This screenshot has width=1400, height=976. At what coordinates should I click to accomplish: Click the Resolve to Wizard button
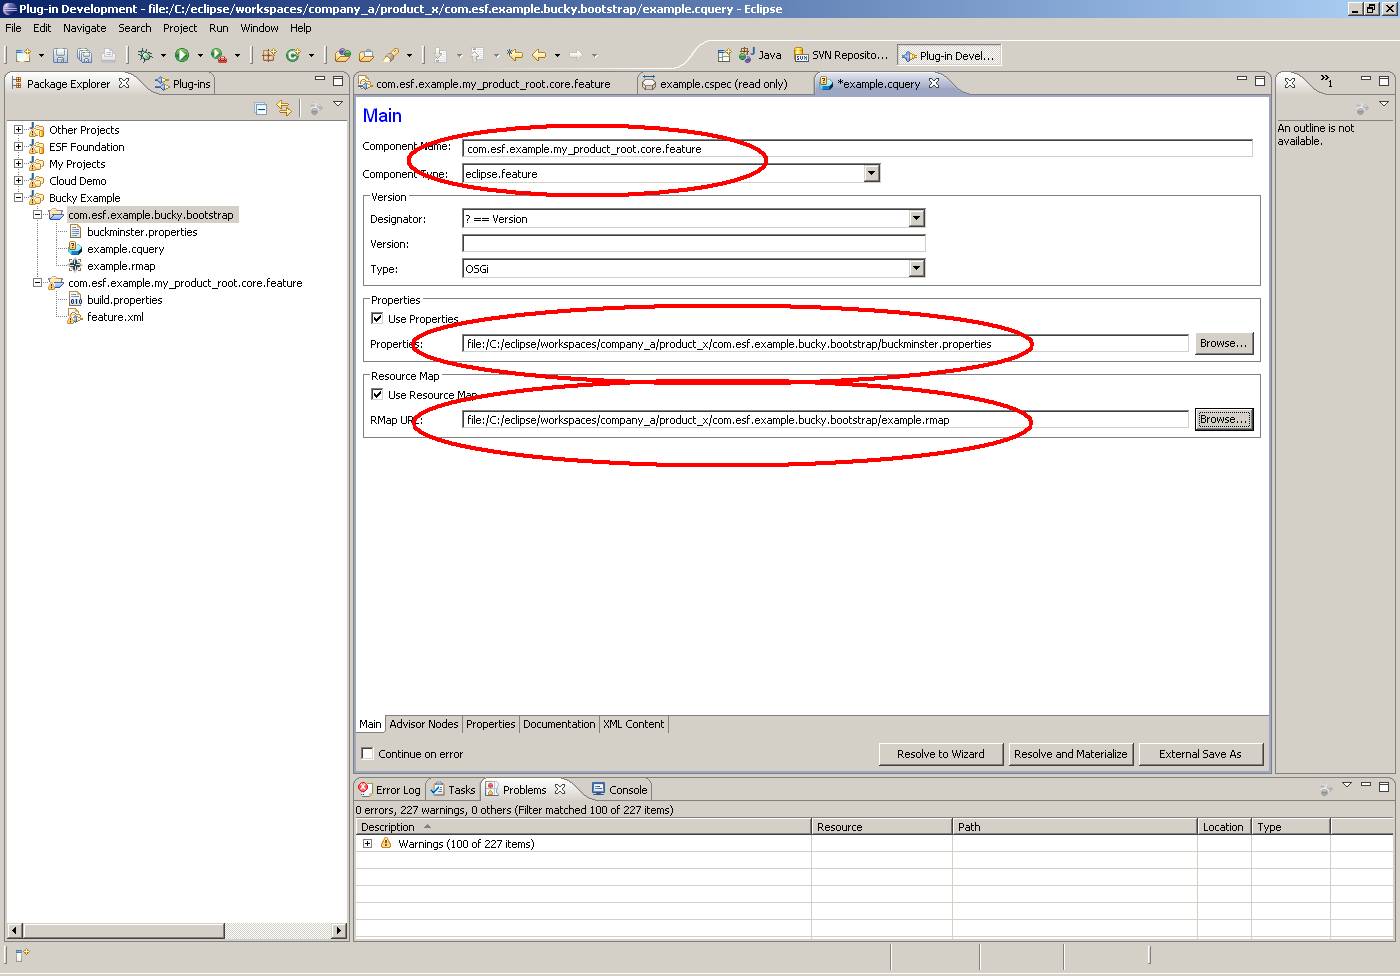(x=941, y=754)
